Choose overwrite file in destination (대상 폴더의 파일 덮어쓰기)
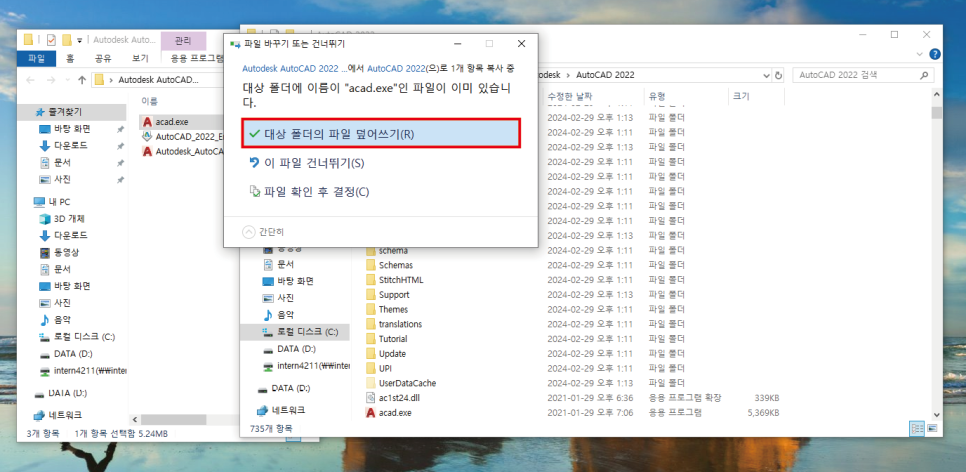 tap(381, 134)
